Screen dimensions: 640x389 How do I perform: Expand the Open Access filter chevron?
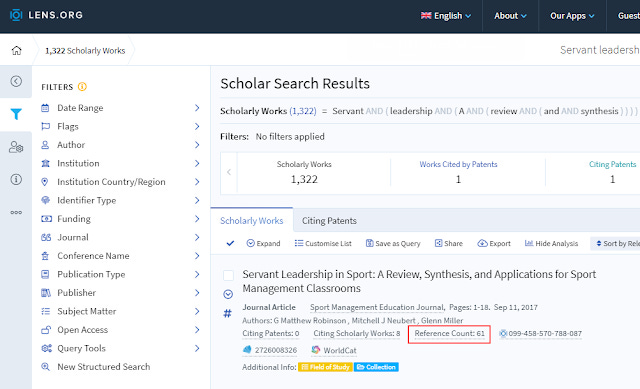(x=197, y=330)
